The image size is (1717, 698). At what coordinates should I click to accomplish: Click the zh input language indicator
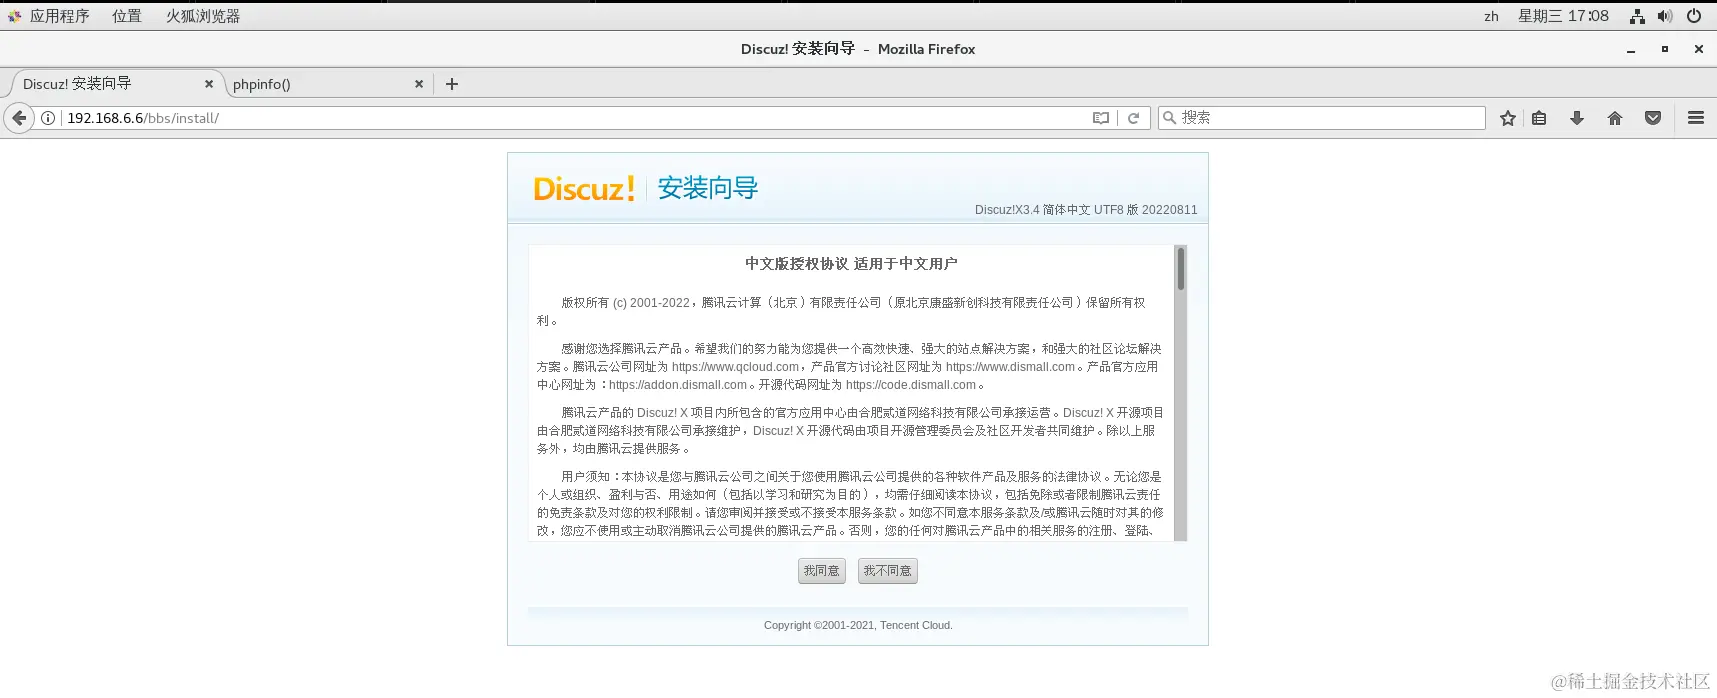tap(1491, 16)
